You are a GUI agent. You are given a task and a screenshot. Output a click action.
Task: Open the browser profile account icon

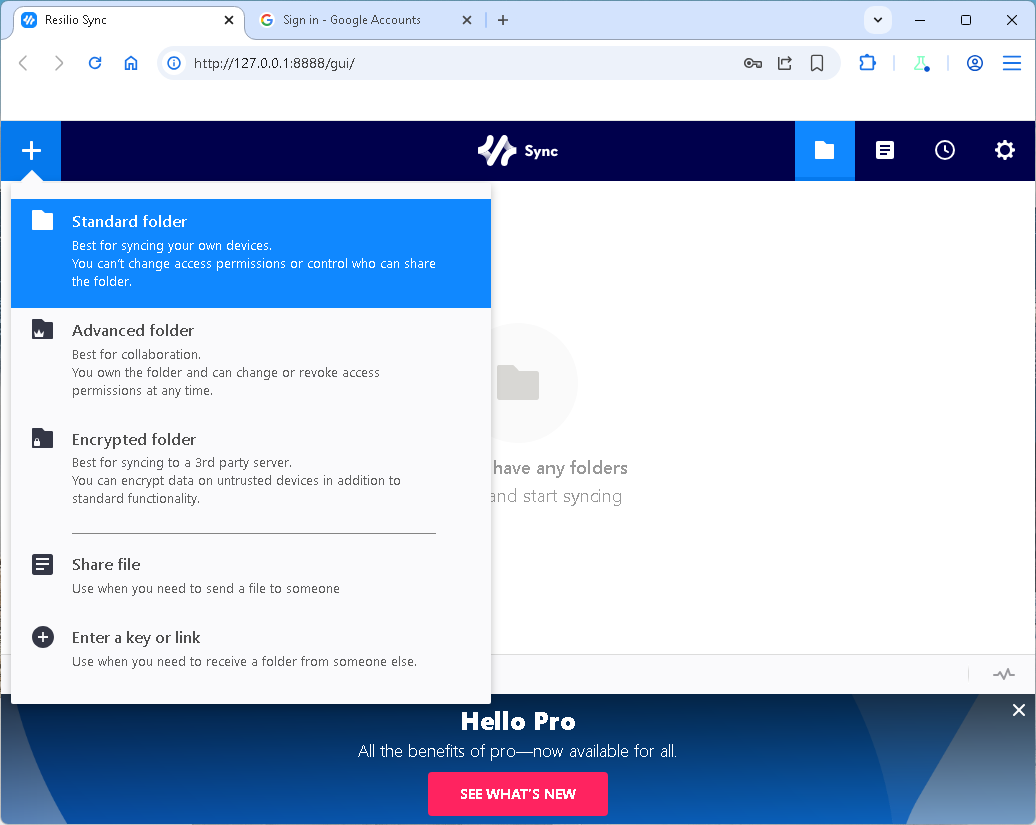[975, 63]
